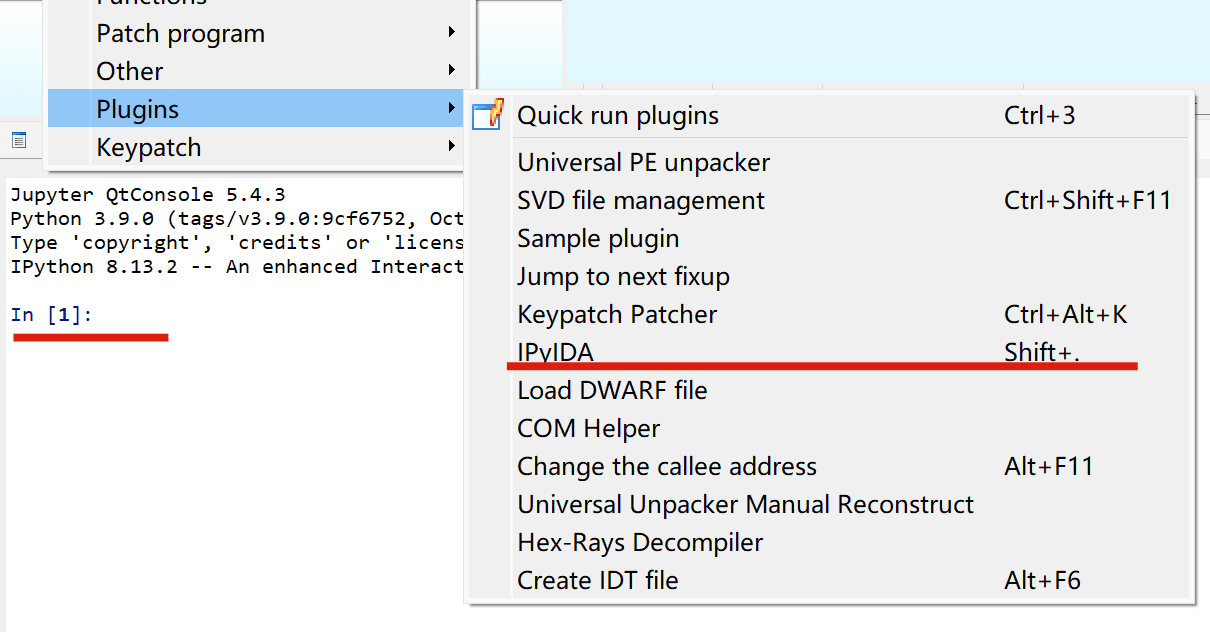Launch the IPyIDA plugin
Image resolution: width=1210 pixels, height=632 pixels.
point(555,352)
